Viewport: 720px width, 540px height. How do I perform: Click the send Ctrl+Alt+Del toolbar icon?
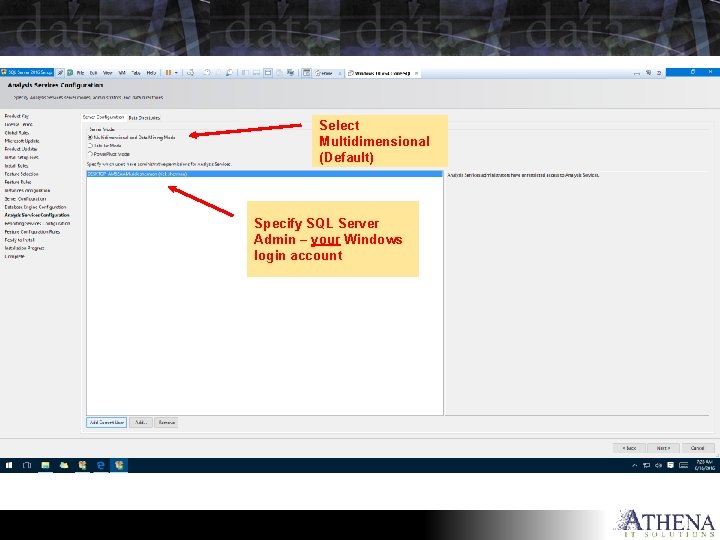[x=190, y=73]
